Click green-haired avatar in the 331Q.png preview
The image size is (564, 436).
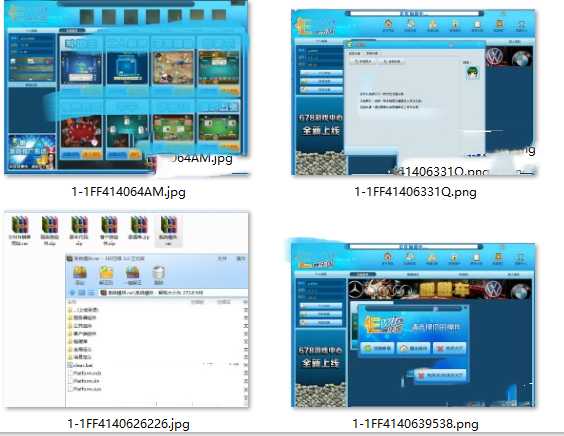(x=473, y=73)
